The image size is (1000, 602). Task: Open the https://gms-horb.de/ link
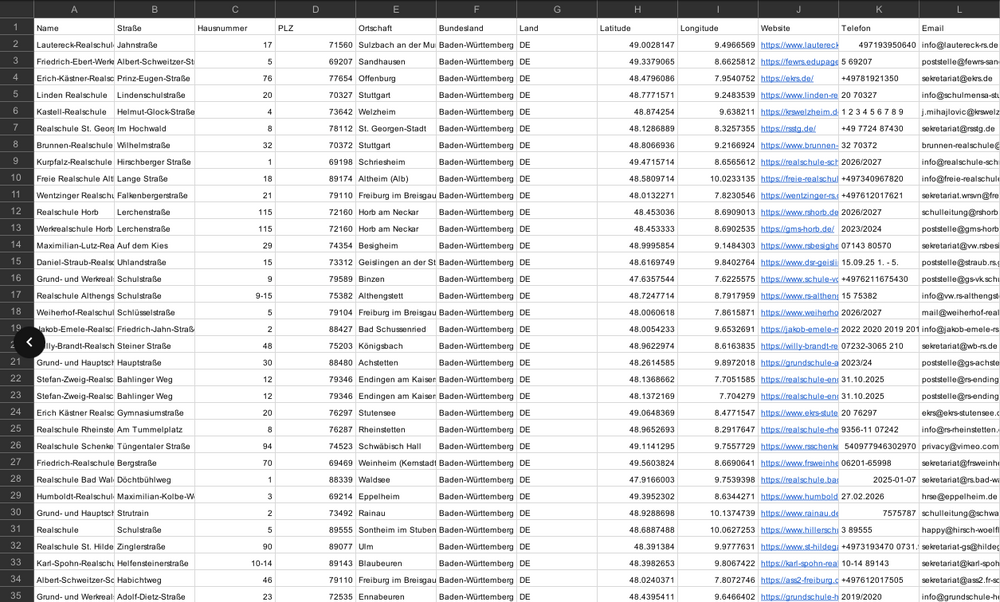pyautogui.click(x=797, y=228)
